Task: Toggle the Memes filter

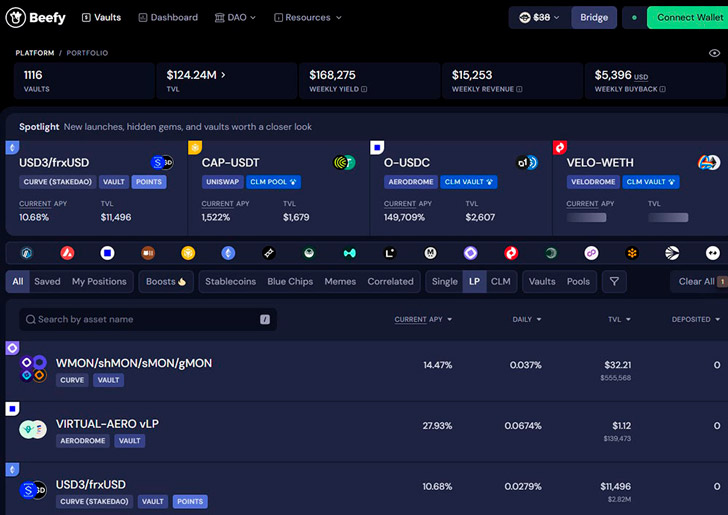Action: tap(340, 281)
